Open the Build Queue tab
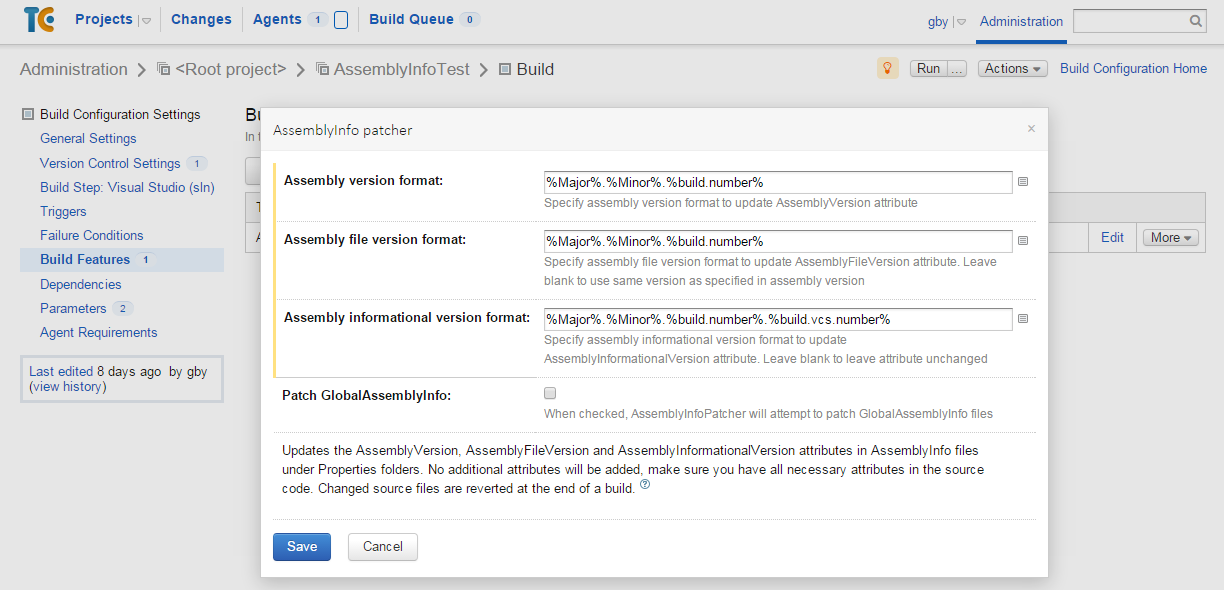1224x590 pixels. pos(411,19)
